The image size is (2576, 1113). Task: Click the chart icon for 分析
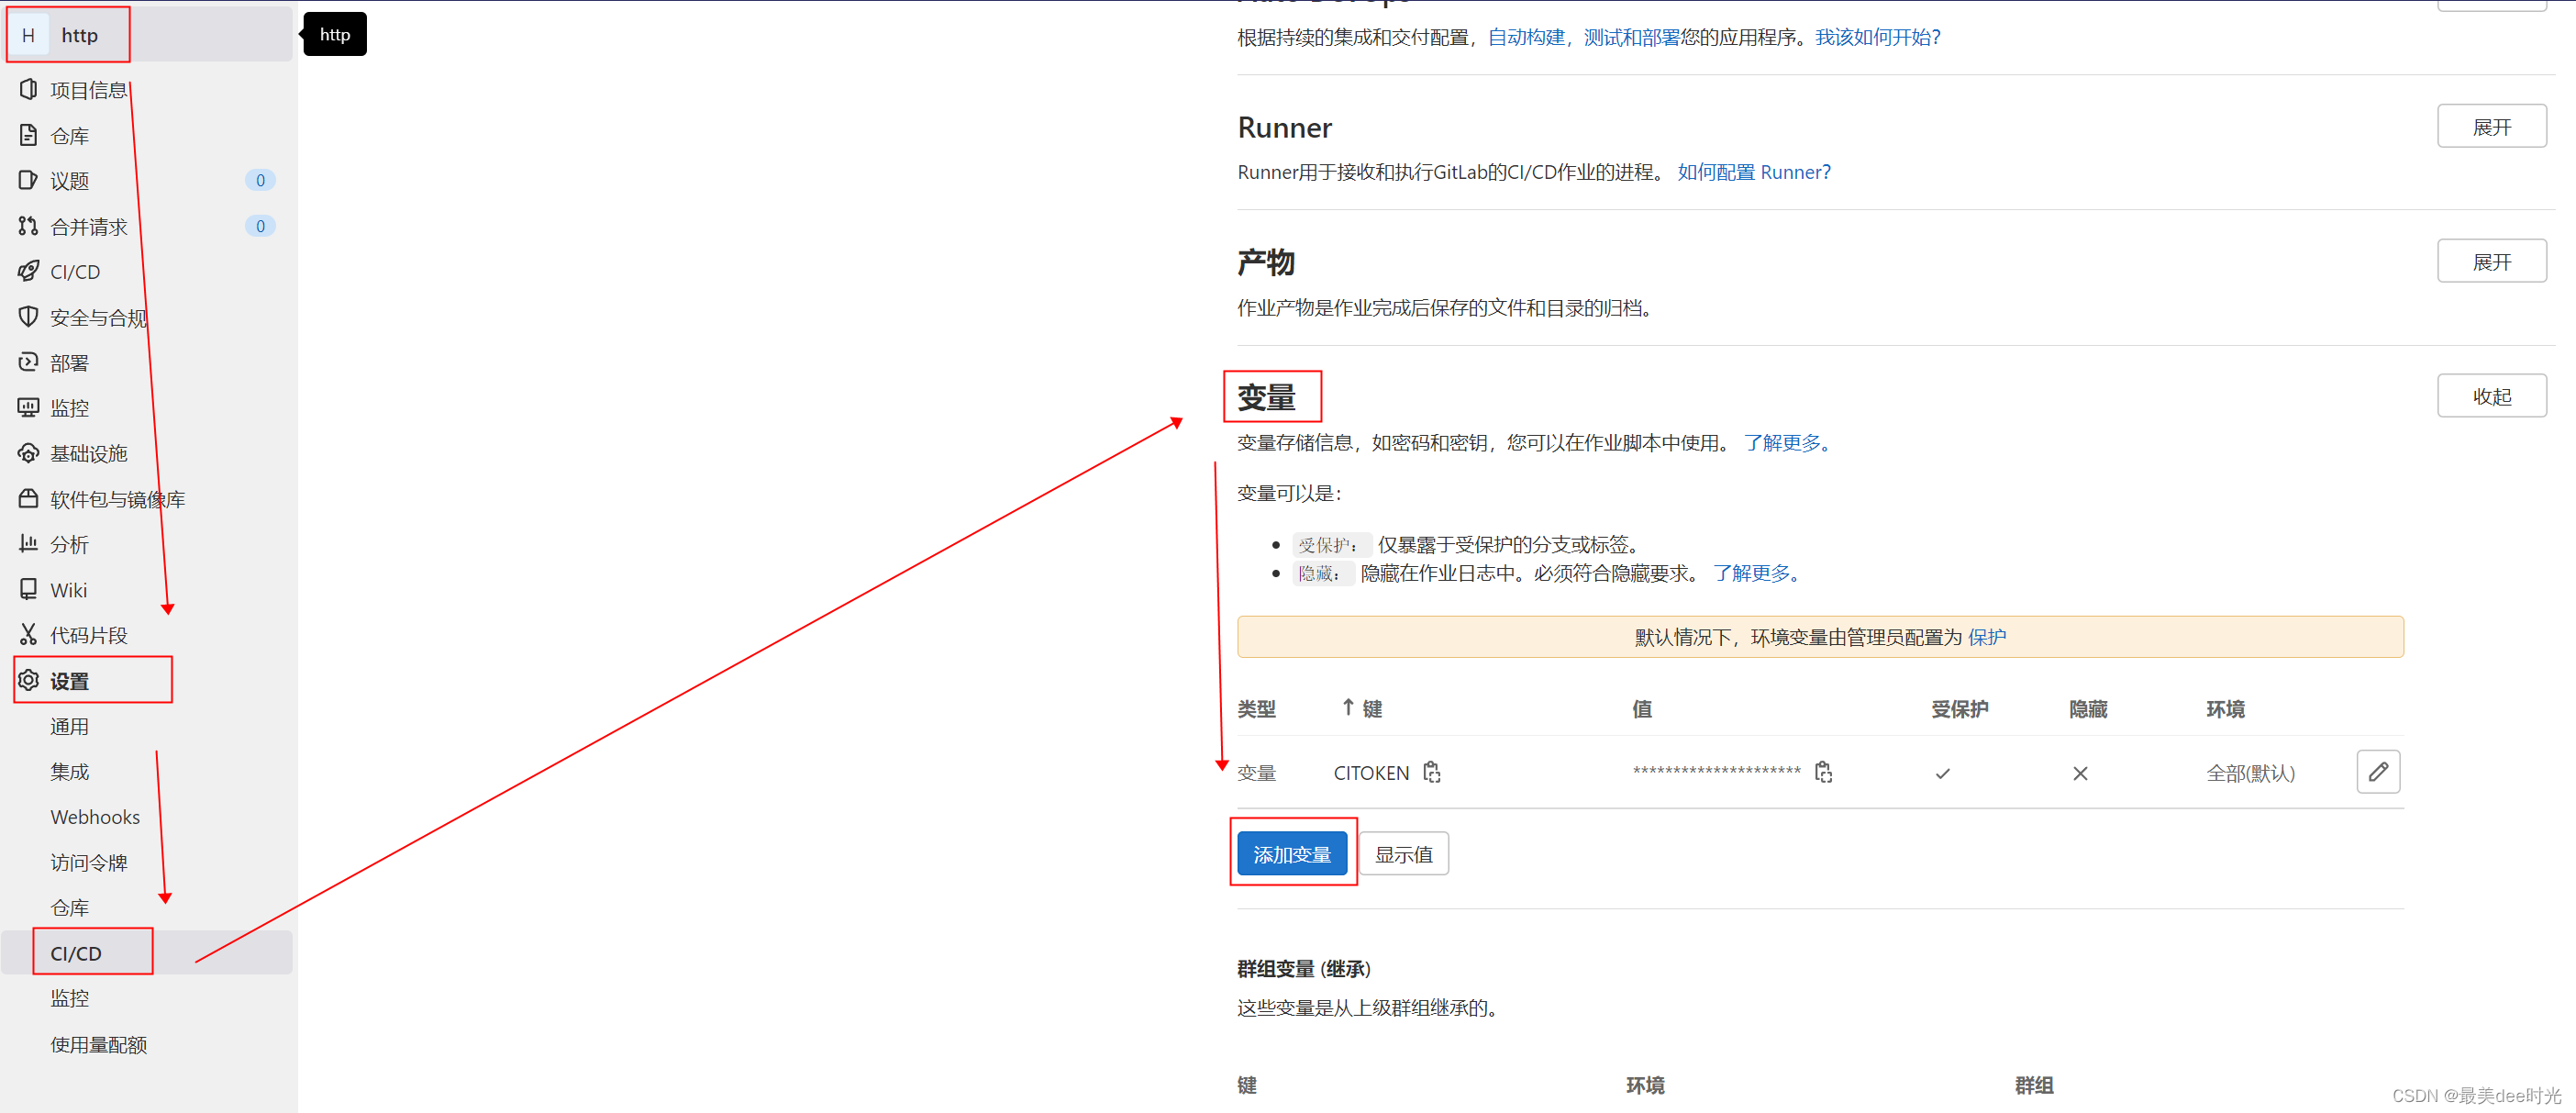point(28,543)
